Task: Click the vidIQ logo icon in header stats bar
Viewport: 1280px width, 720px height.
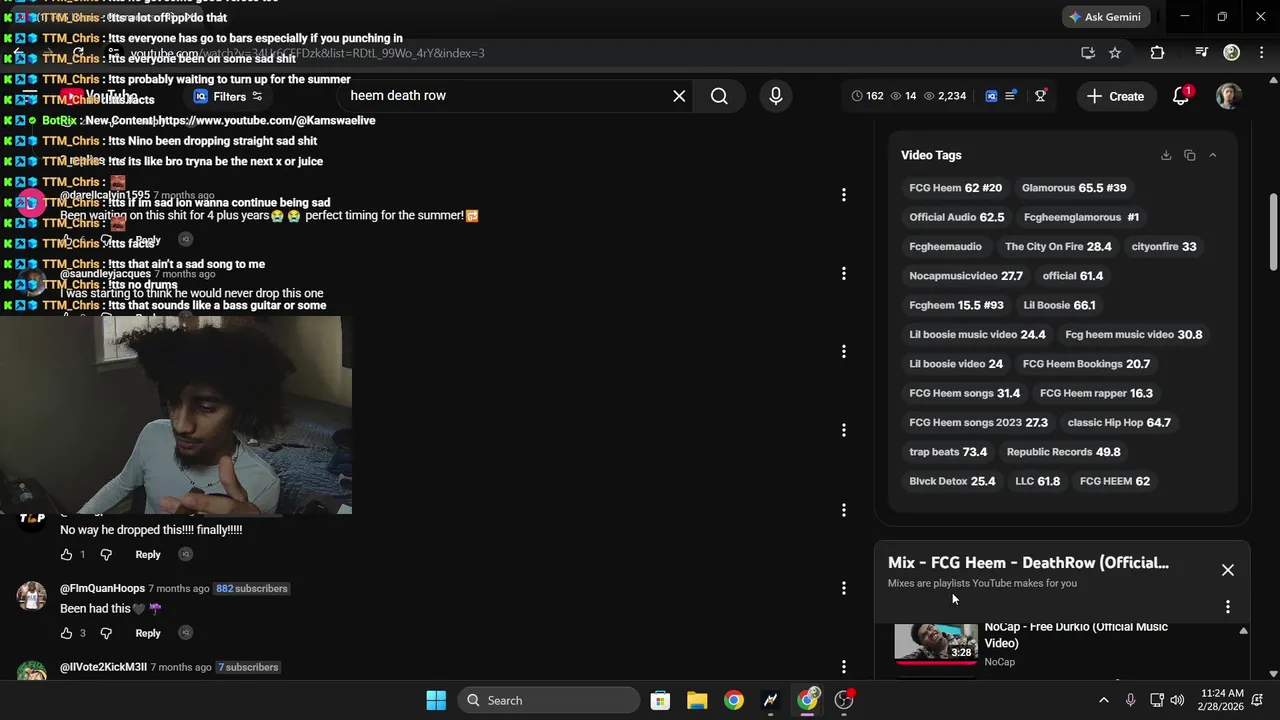Action: pos(991,96)
